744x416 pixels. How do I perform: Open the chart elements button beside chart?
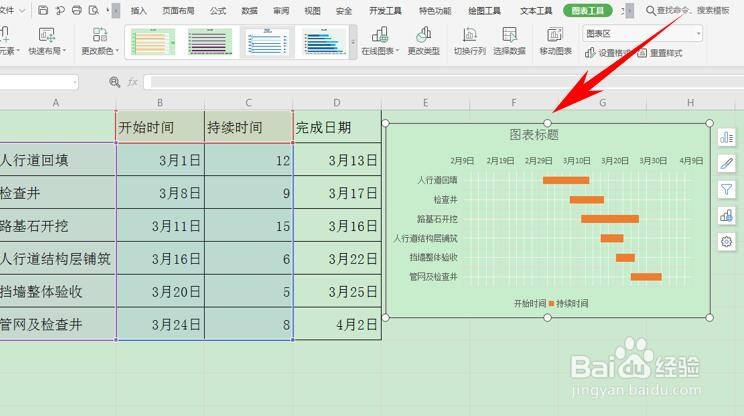coord(726,138)
